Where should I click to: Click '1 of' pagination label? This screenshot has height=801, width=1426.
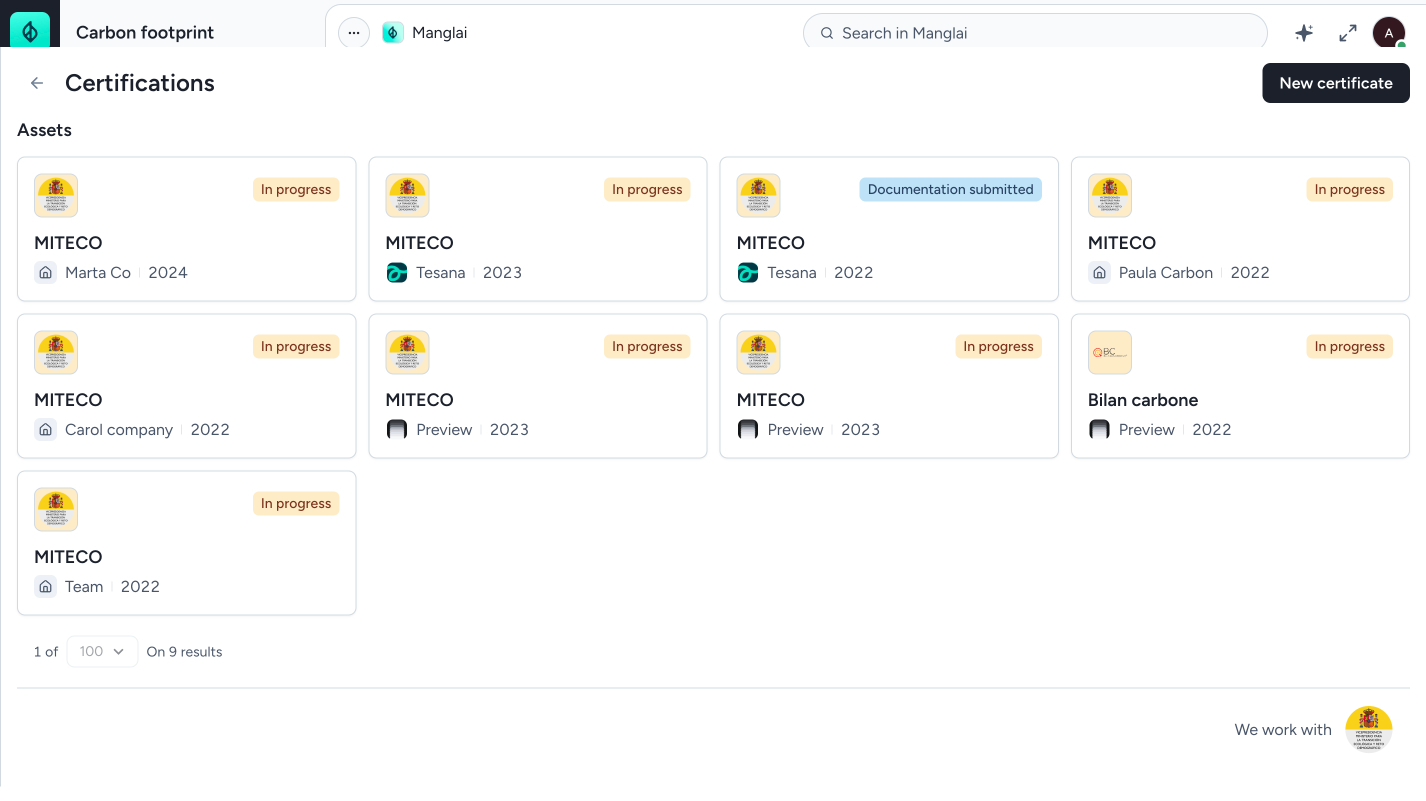pos(46,652)
